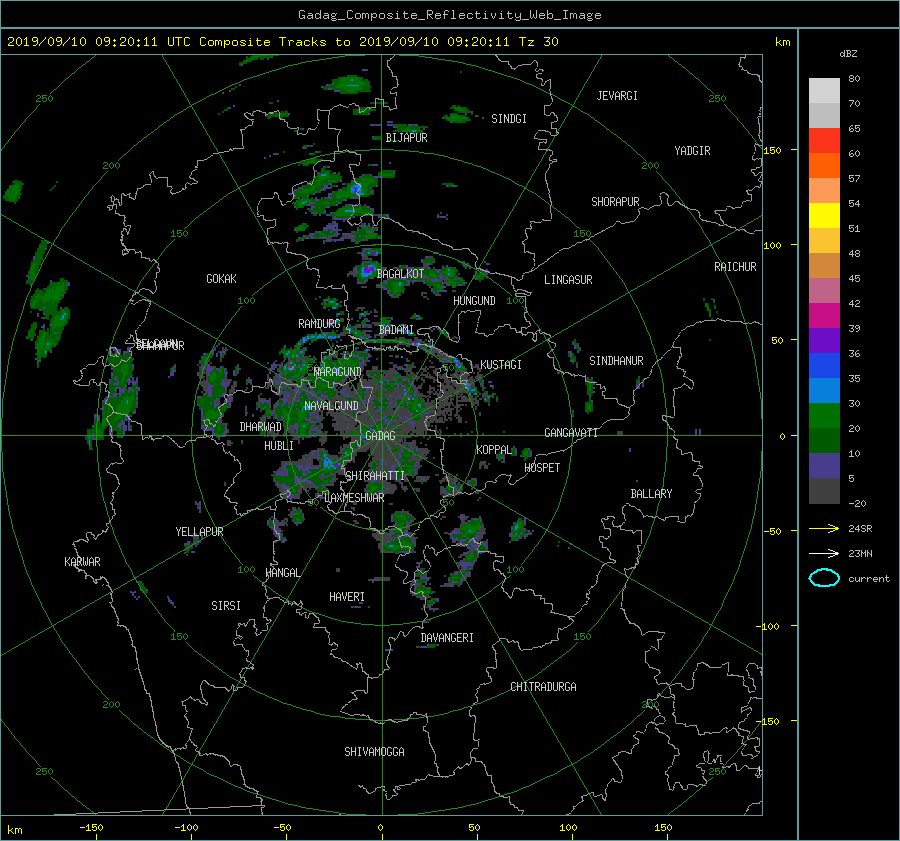
Task: Select the DHARWAD city label
Action: (x=261, y=427)
